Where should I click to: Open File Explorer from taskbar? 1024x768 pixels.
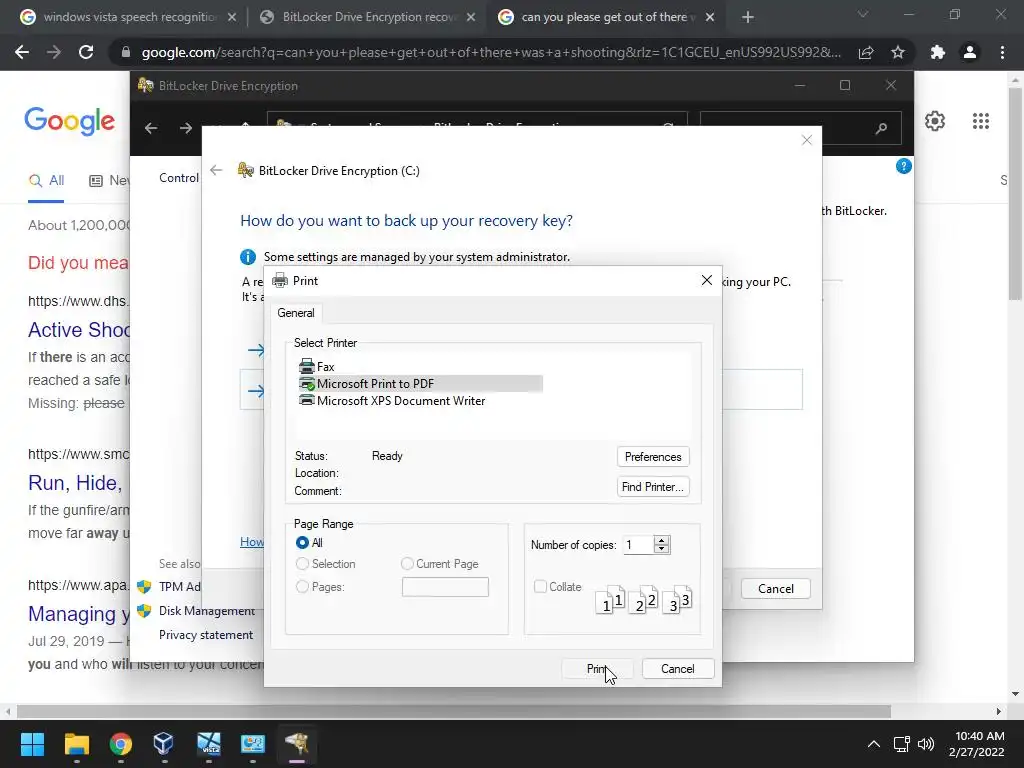pos(76,744)
